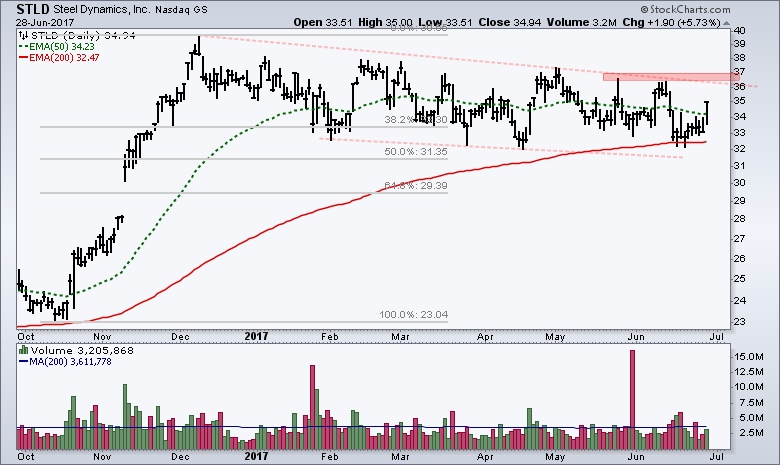Screen dimensions: 780x465
Task: Click the EMA(50) 34.23 legend entry
Action: [x=62, y=47]
